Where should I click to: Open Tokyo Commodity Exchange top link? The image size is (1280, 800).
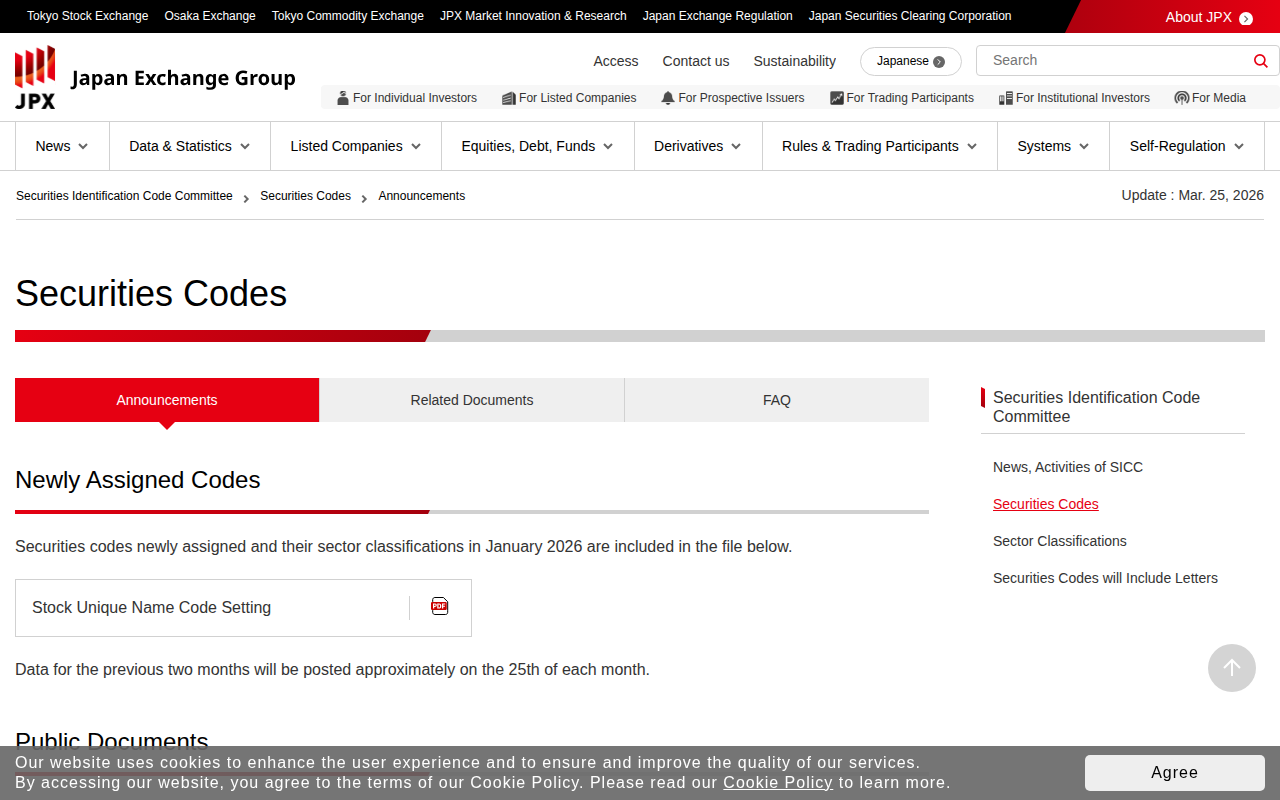pos(348,16)
